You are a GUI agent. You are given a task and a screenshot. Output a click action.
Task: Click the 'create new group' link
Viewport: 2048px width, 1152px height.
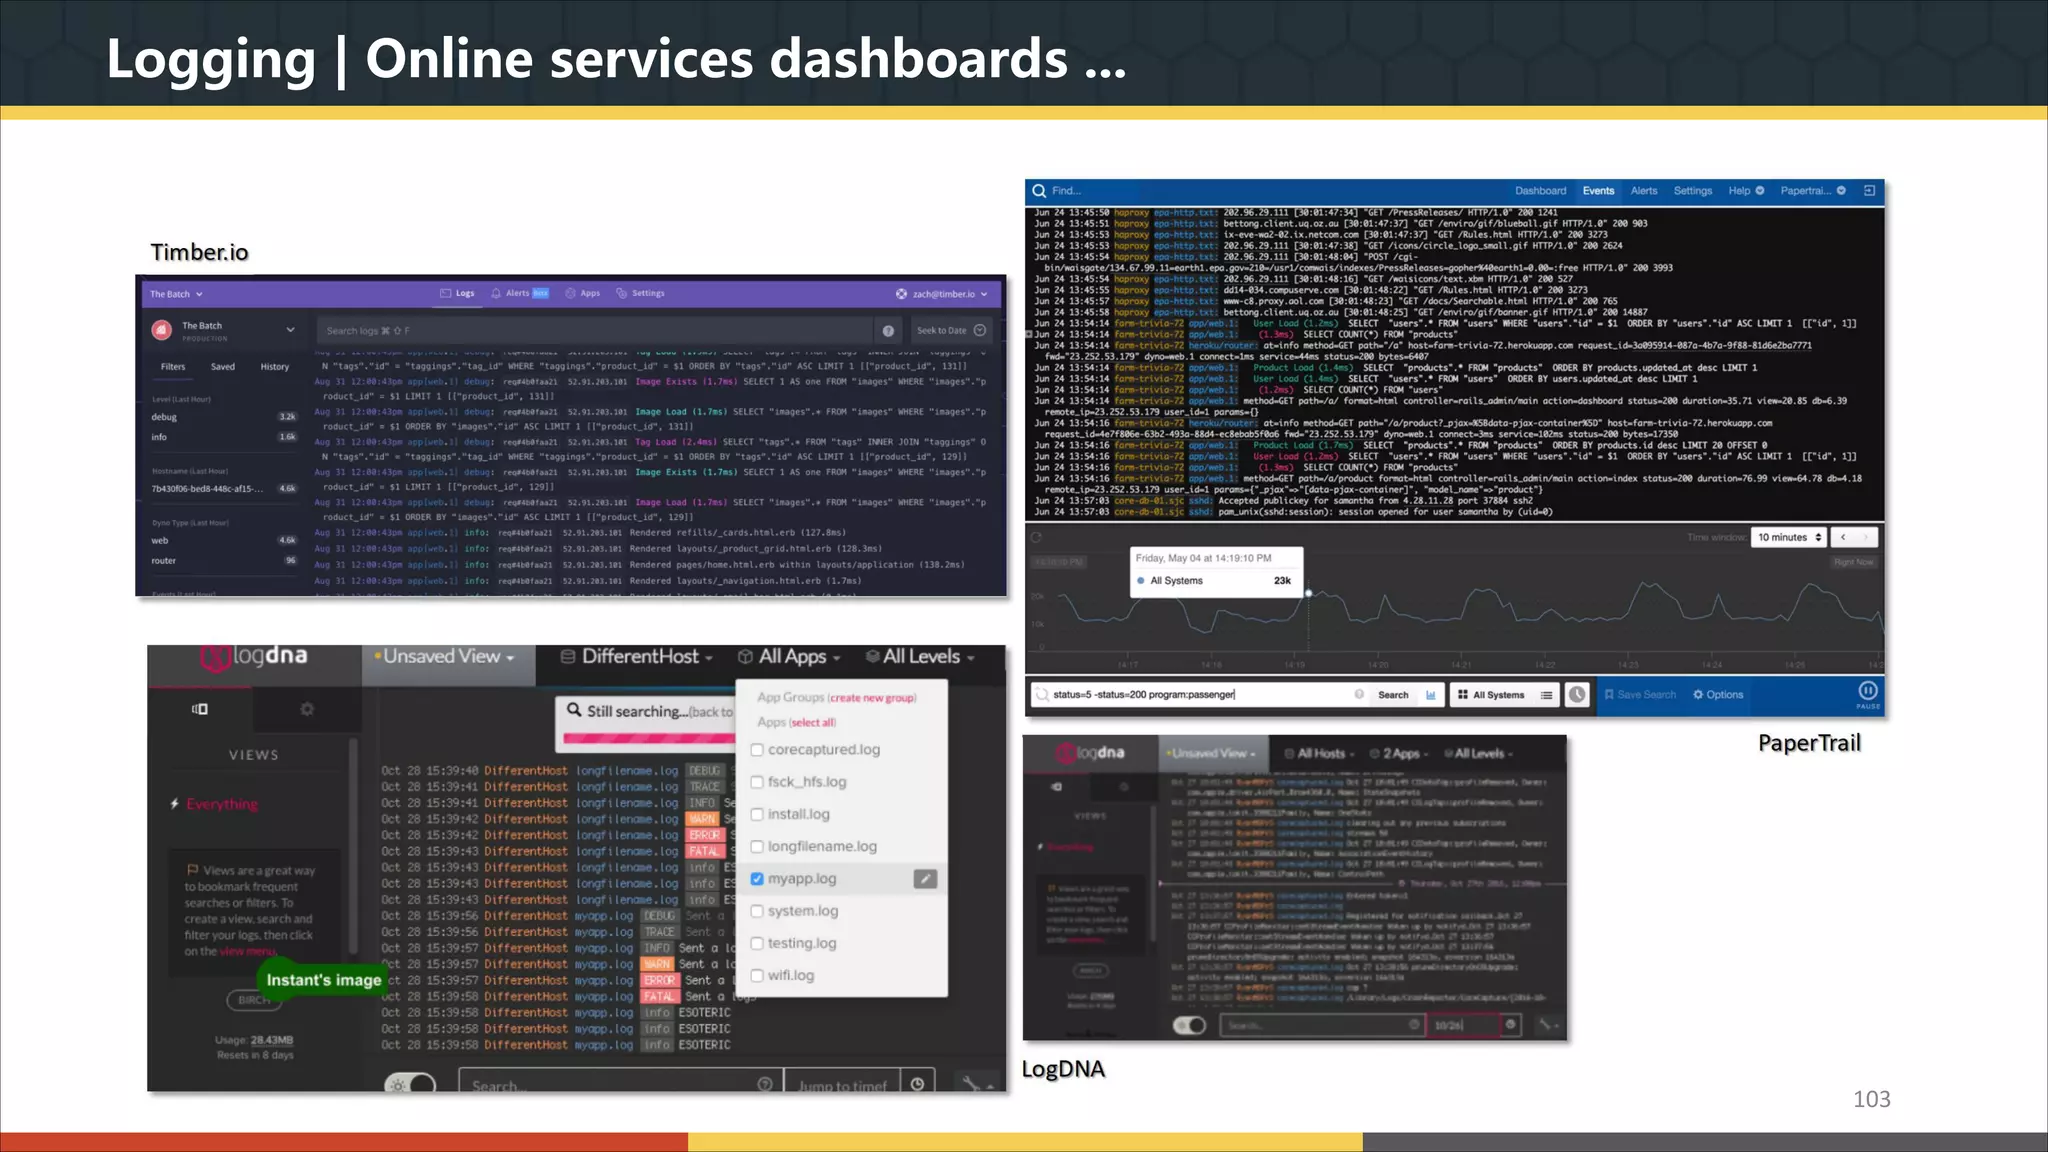872,698
